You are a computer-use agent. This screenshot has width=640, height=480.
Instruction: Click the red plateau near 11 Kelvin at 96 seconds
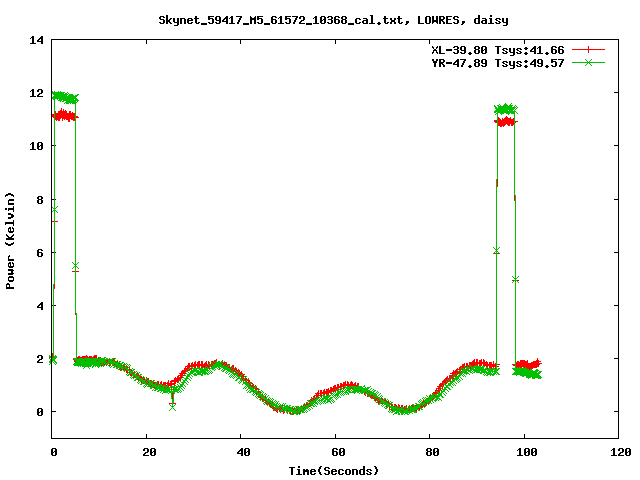(x=506, y=122)
